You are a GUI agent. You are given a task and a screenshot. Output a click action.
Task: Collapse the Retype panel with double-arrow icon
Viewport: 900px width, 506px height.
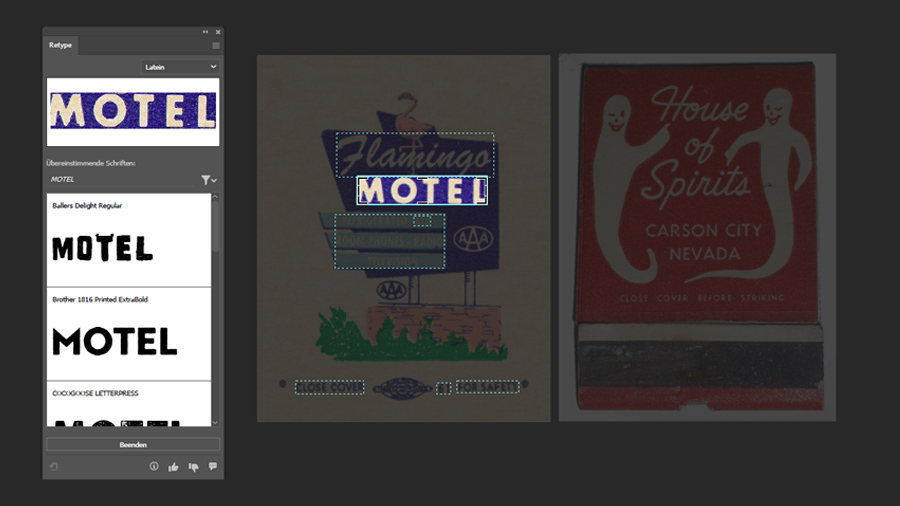click(x=205, y=32)
